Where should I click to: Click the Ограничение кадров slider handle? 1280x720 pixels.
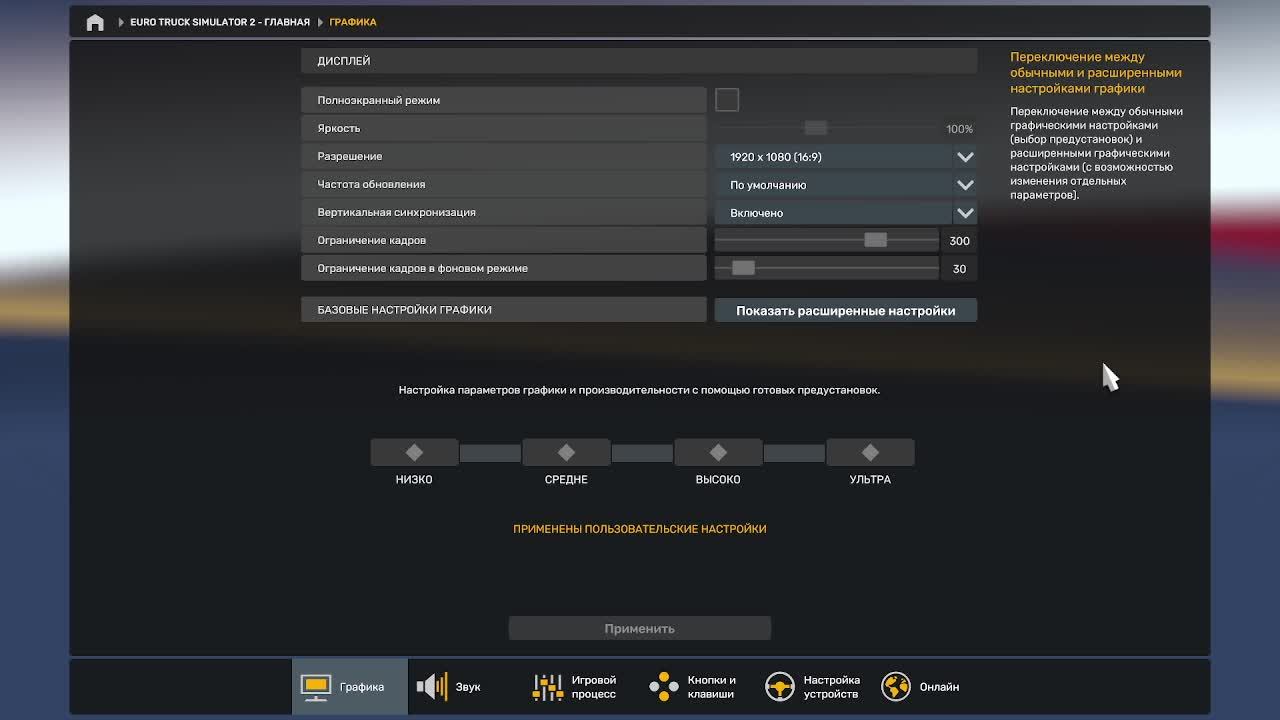click(x=875, y=240)
